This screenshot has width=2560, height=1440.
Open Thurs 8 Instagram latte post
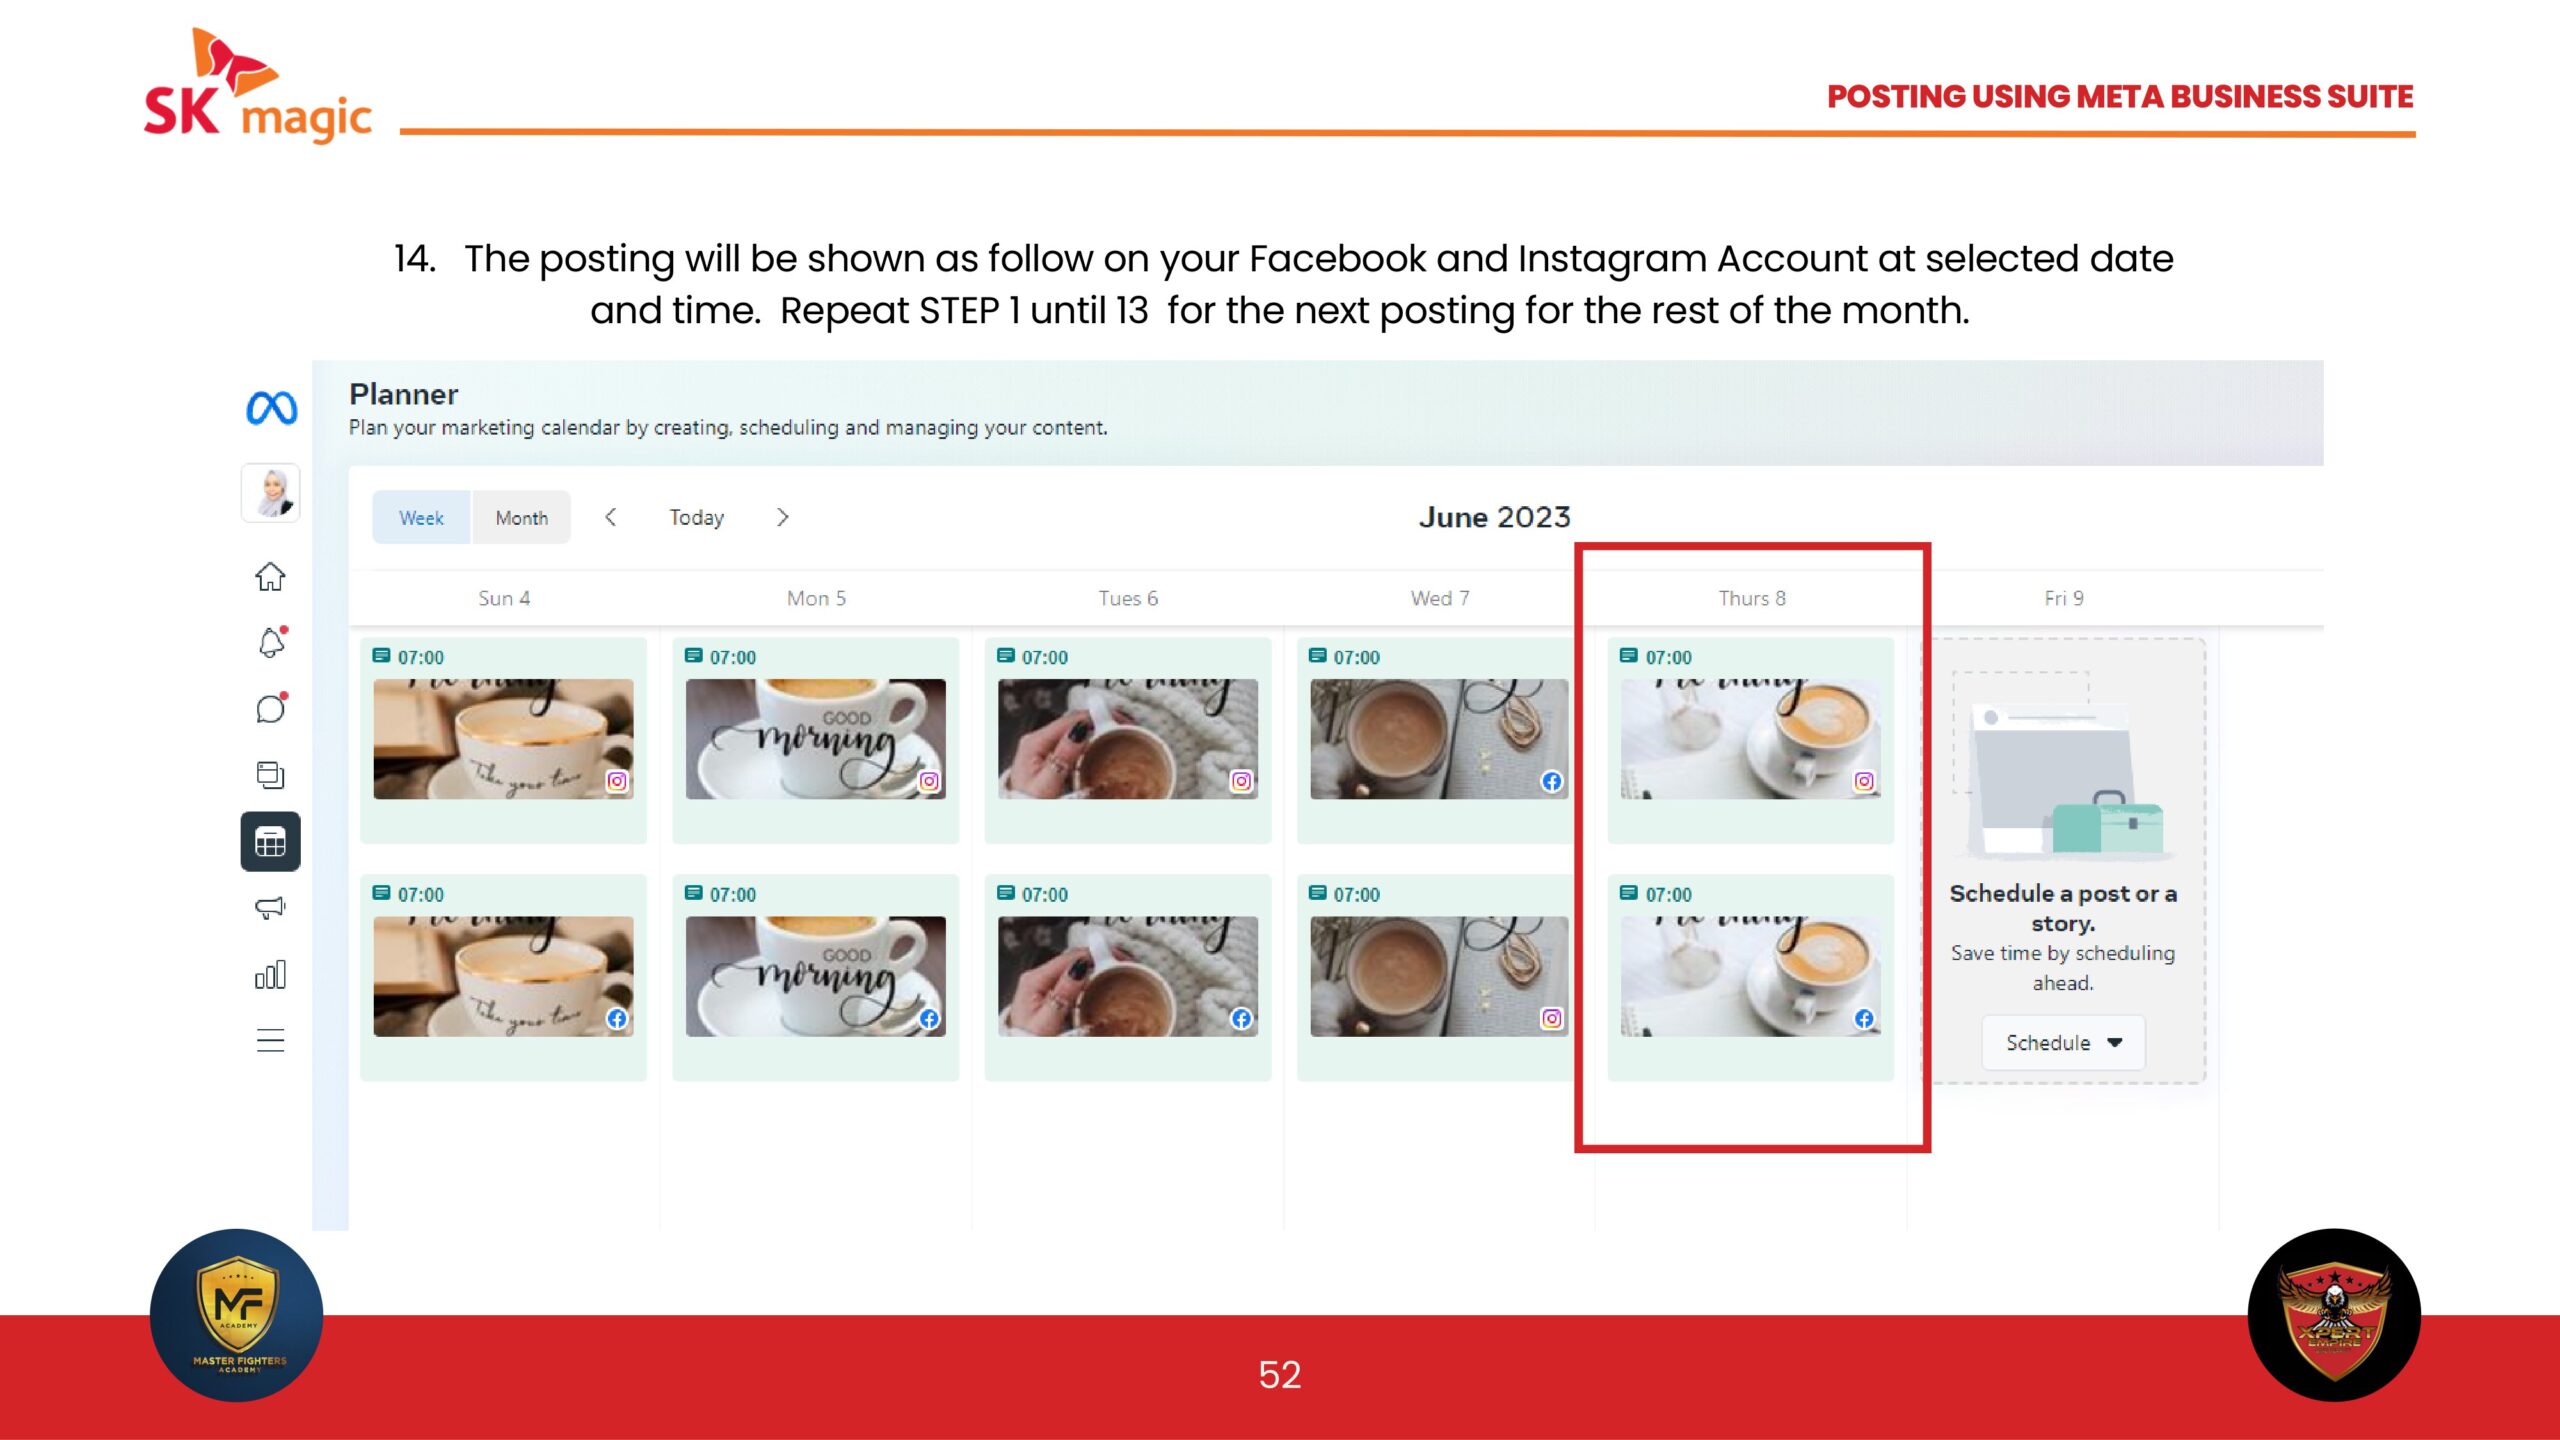point(1751,739)
